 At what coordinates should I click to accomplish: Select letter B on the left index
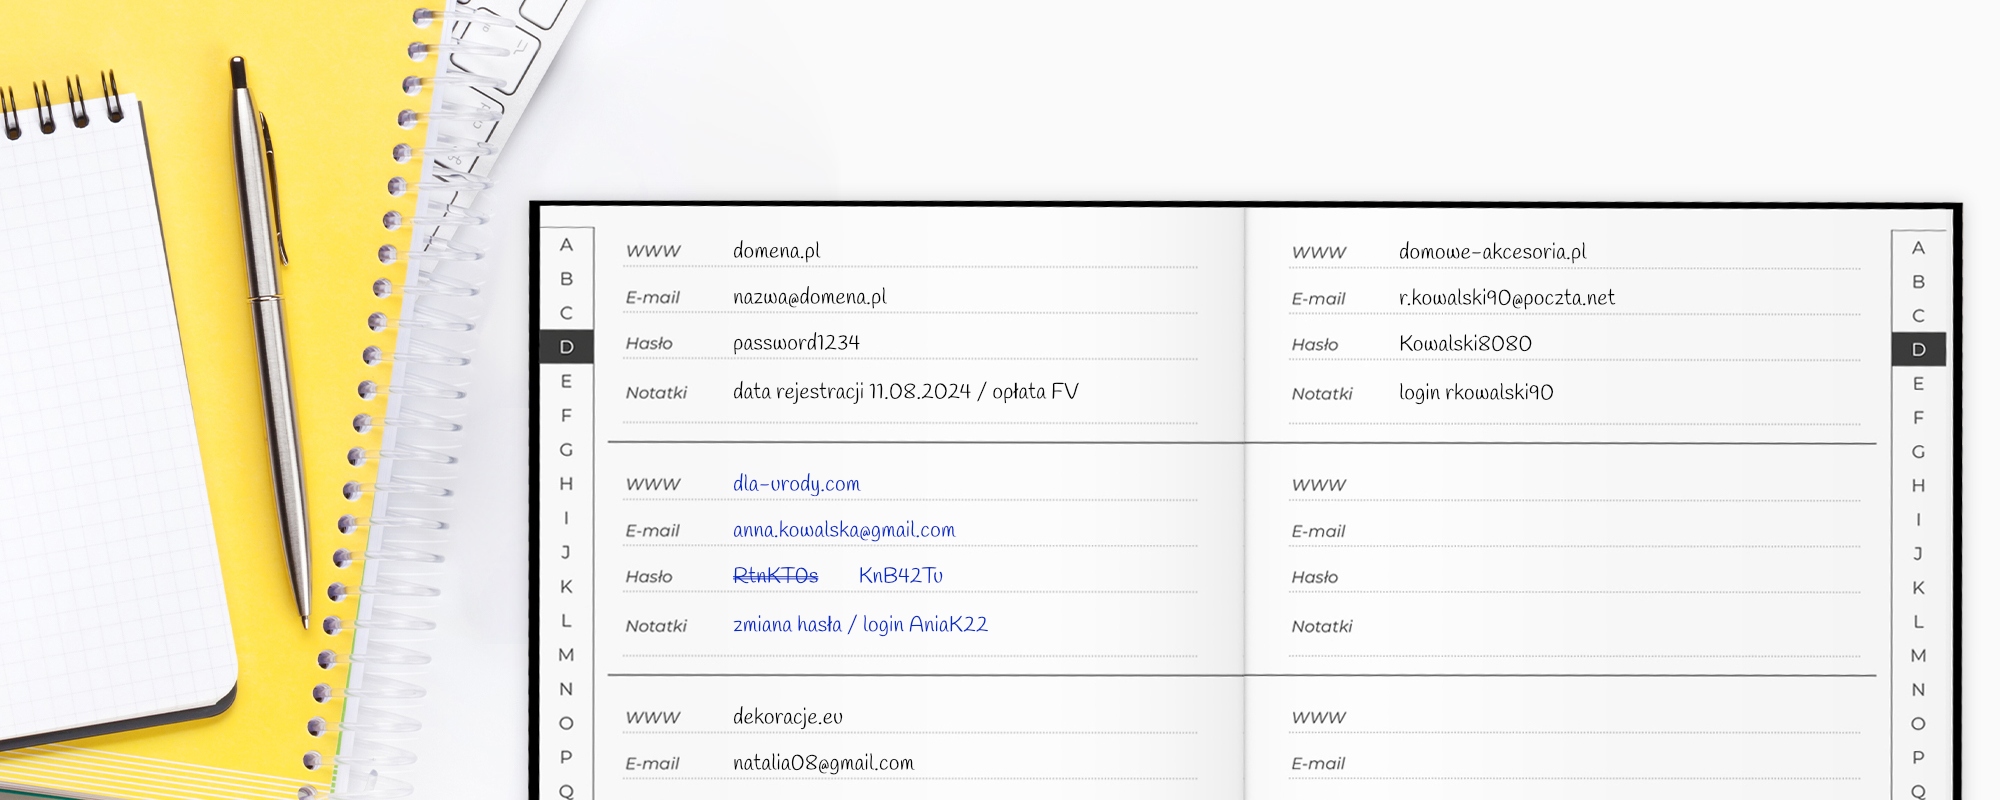566,279
